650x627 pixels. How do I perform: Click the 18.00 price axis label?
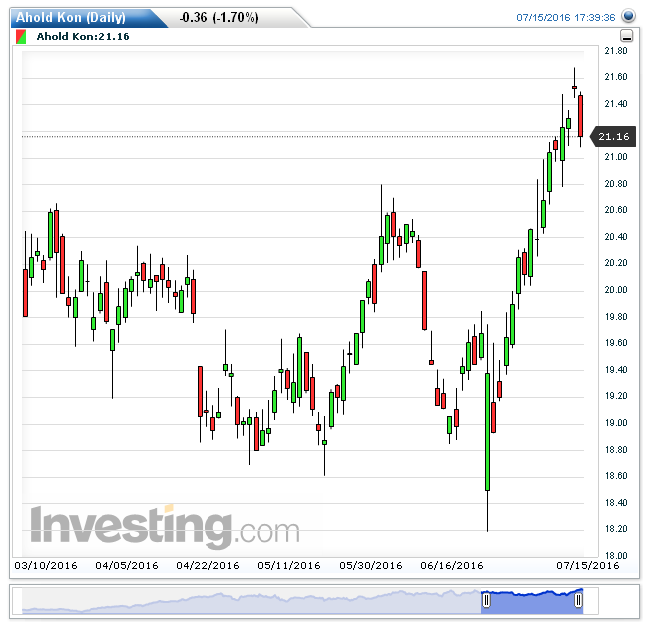tap(616, 556)
